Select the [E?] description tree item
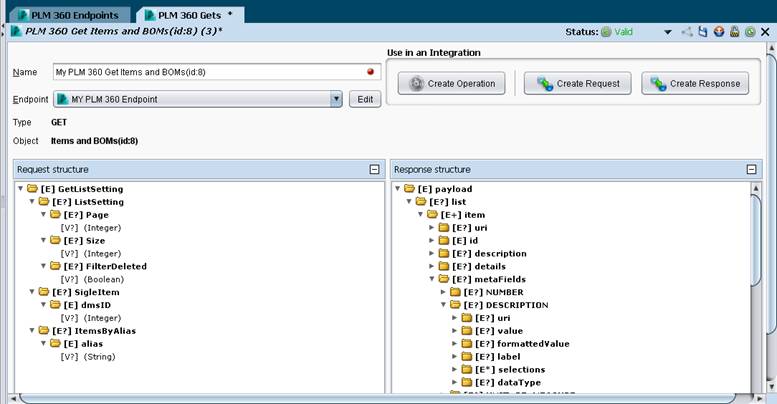This screenshot has width=777, height=404. (489, 253)
